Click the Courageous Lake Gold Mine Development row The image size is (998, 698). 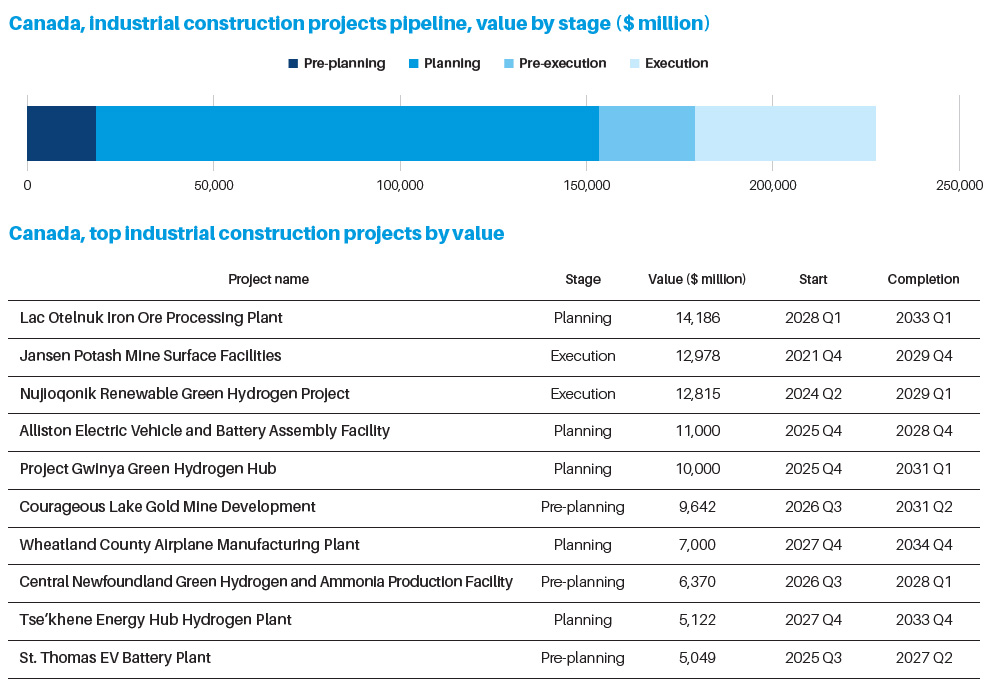tap(167, 507)
